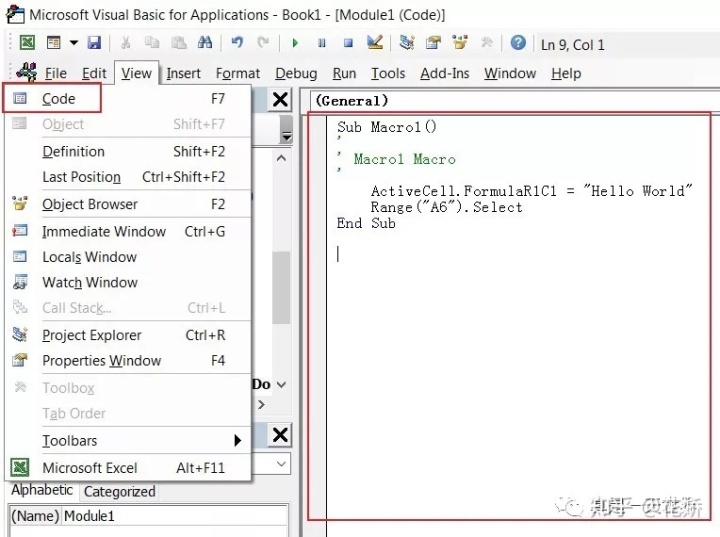The height and width of the screenshot is (537, 720).
Task: Close the Properties pane
Action: tap(280, 435)
